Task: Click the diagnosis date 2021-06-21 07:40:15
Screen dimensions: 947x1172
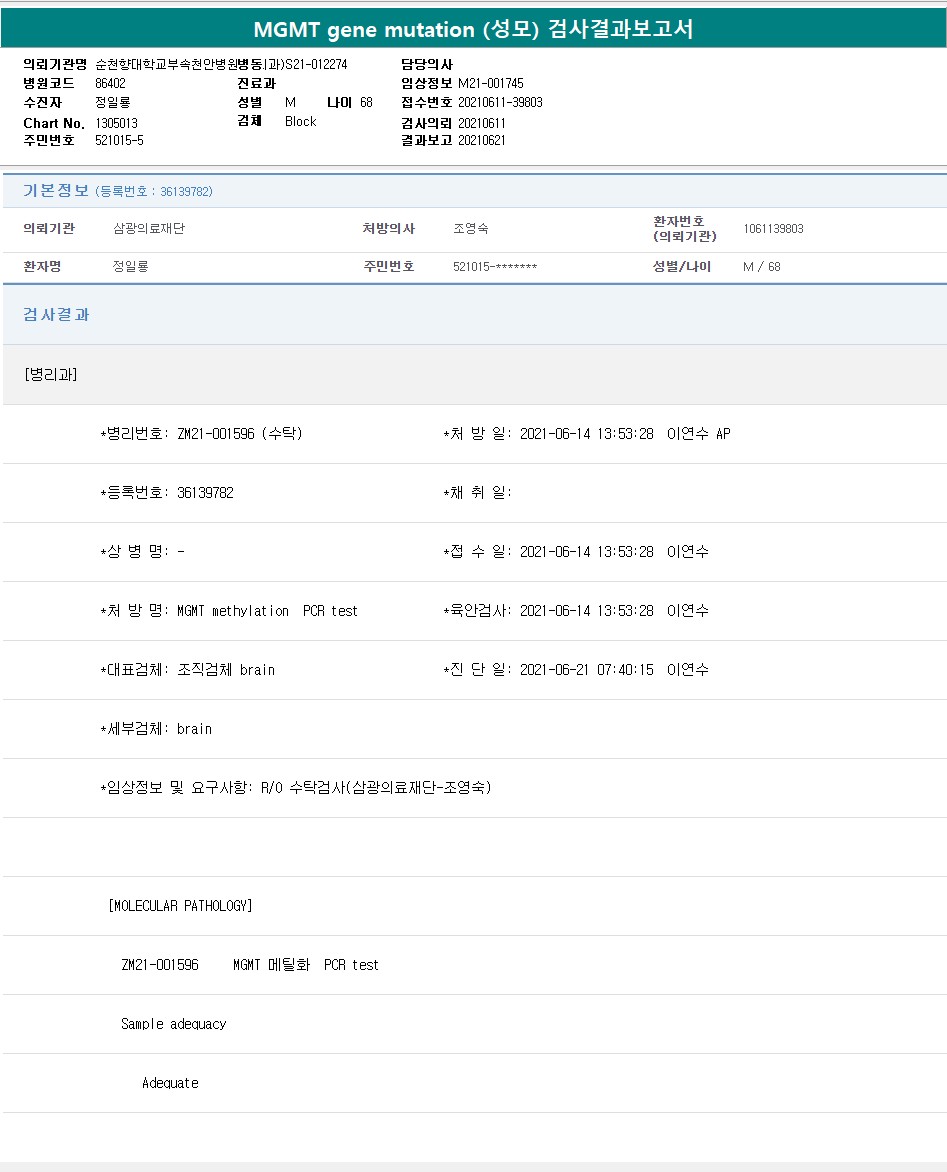Action: coord(586,670)
